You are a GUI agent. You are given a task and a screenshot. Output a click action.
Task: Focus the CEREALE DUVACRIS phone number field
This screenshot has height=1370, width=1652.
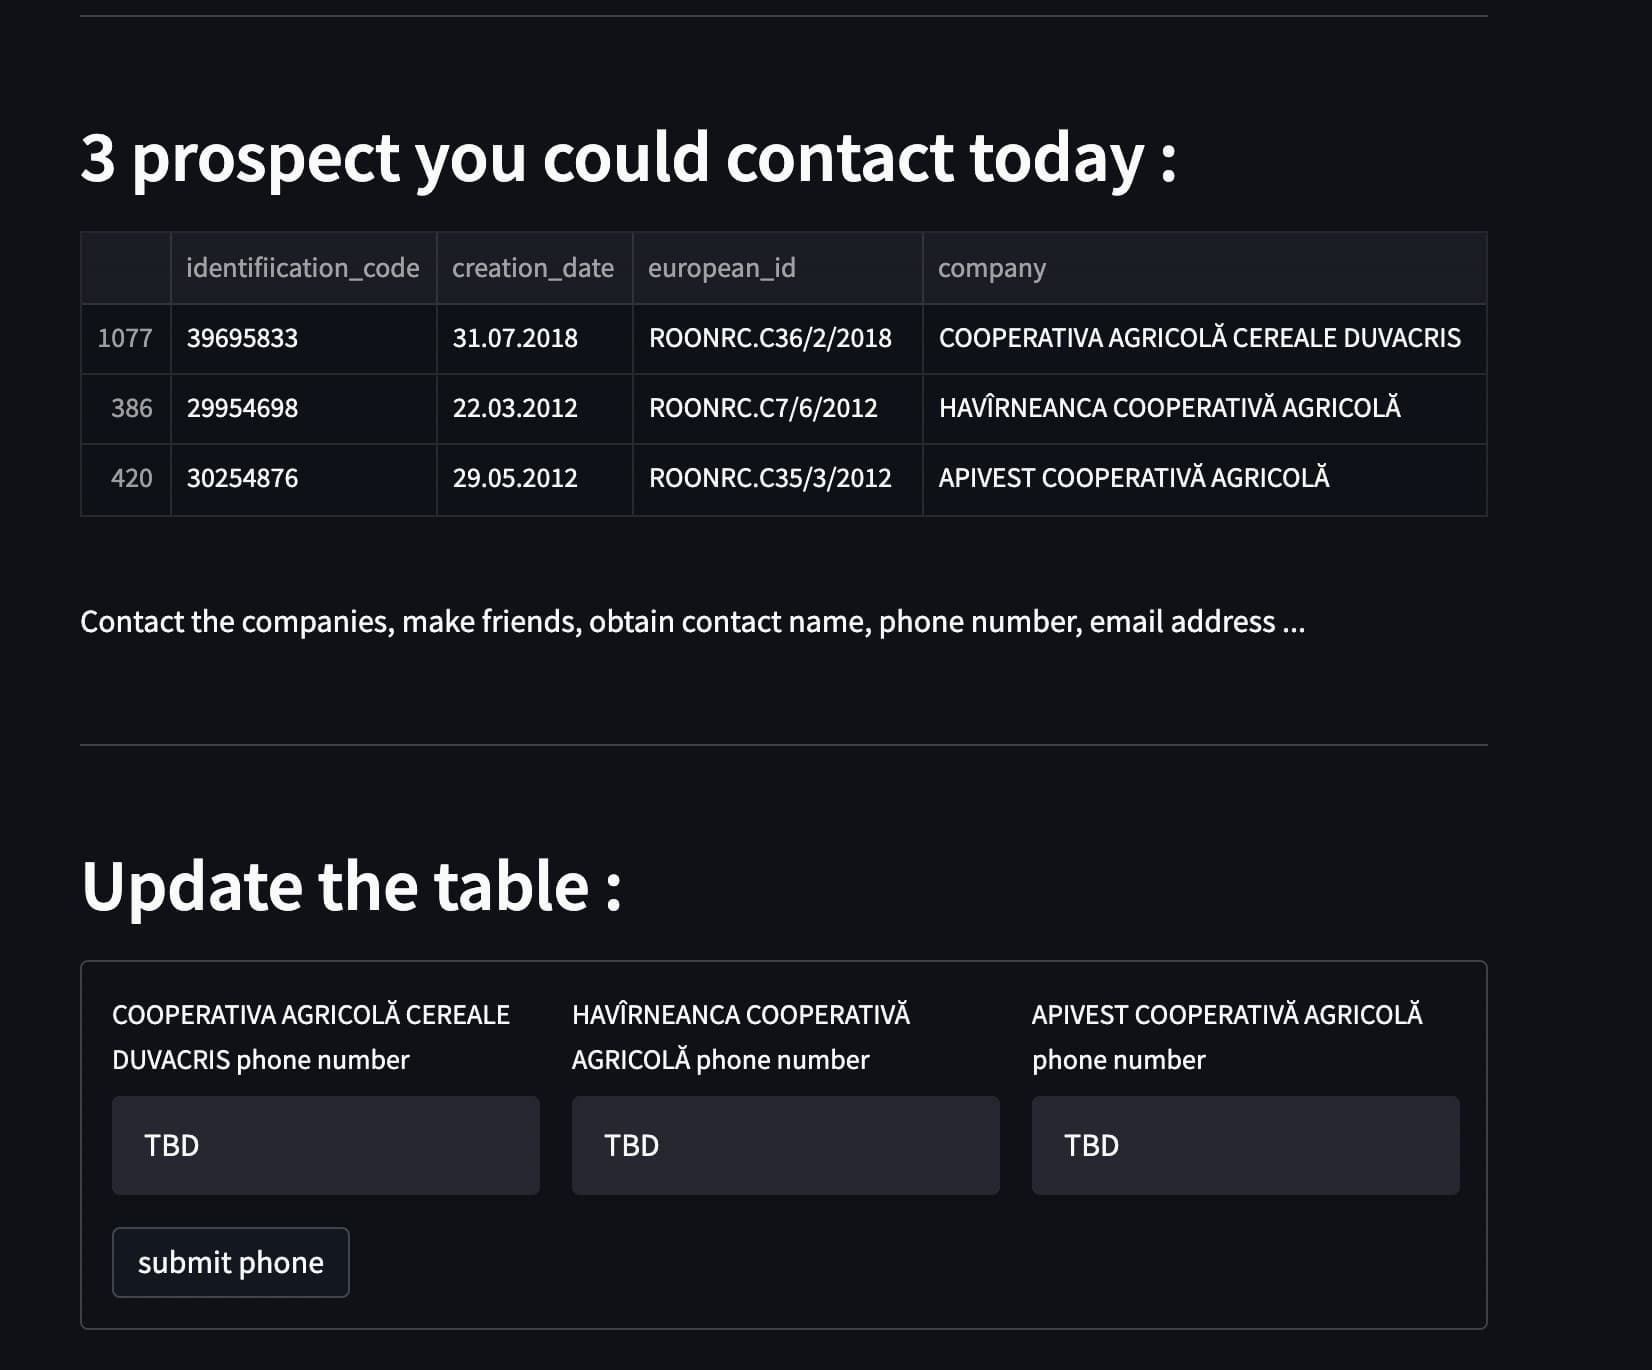point(325,1145)
